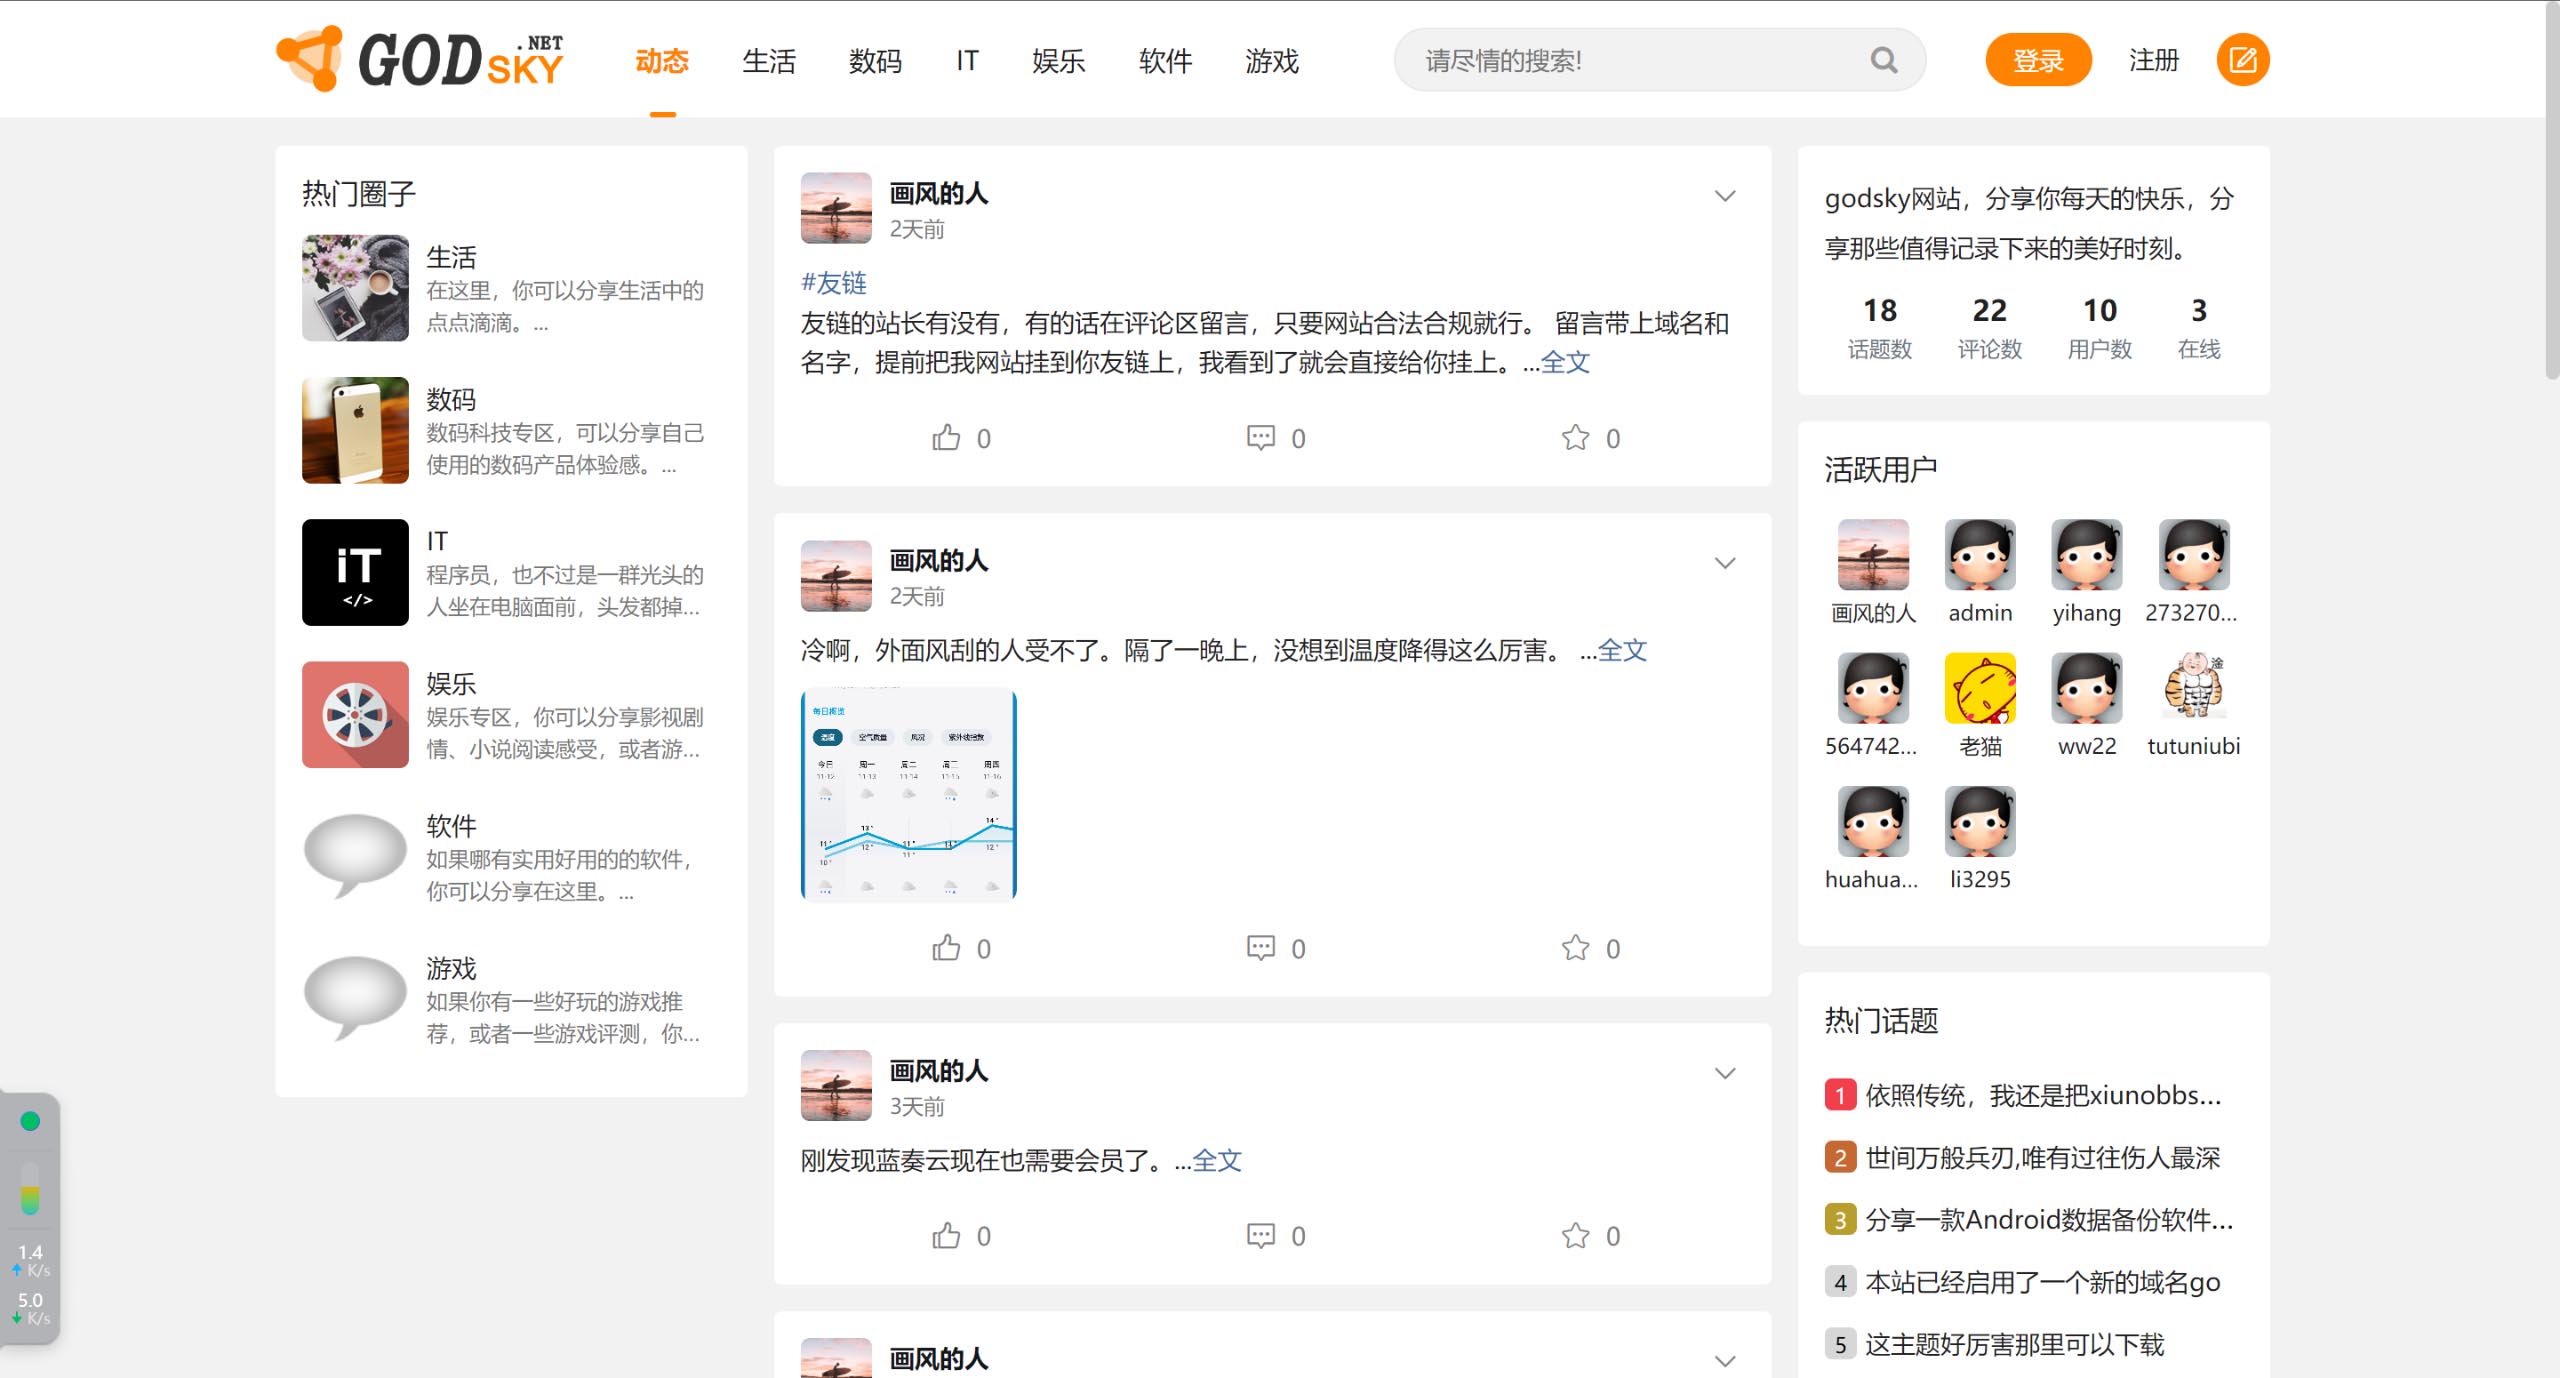Image resolution: width=2560 pixels, height=1378 pixels.
Task: Open hot topic 依照传统，我还是把xiunobbs
Action: (2043, 1095)
